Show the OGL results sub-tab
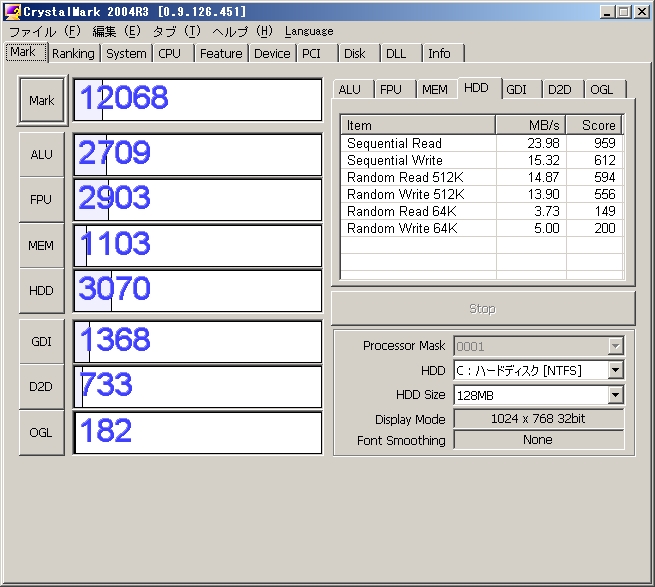Image resolution: width=655 pixels, height=587 pixels. click(605, 89)
